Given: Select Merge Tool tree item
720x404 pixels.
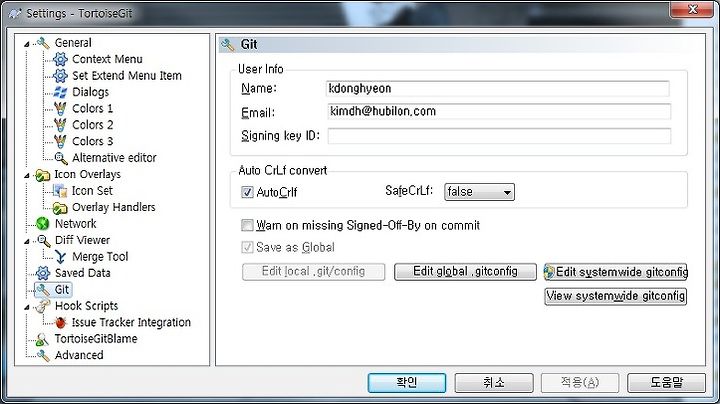Looking at the screenshot, I should click(x=100, y=257).
